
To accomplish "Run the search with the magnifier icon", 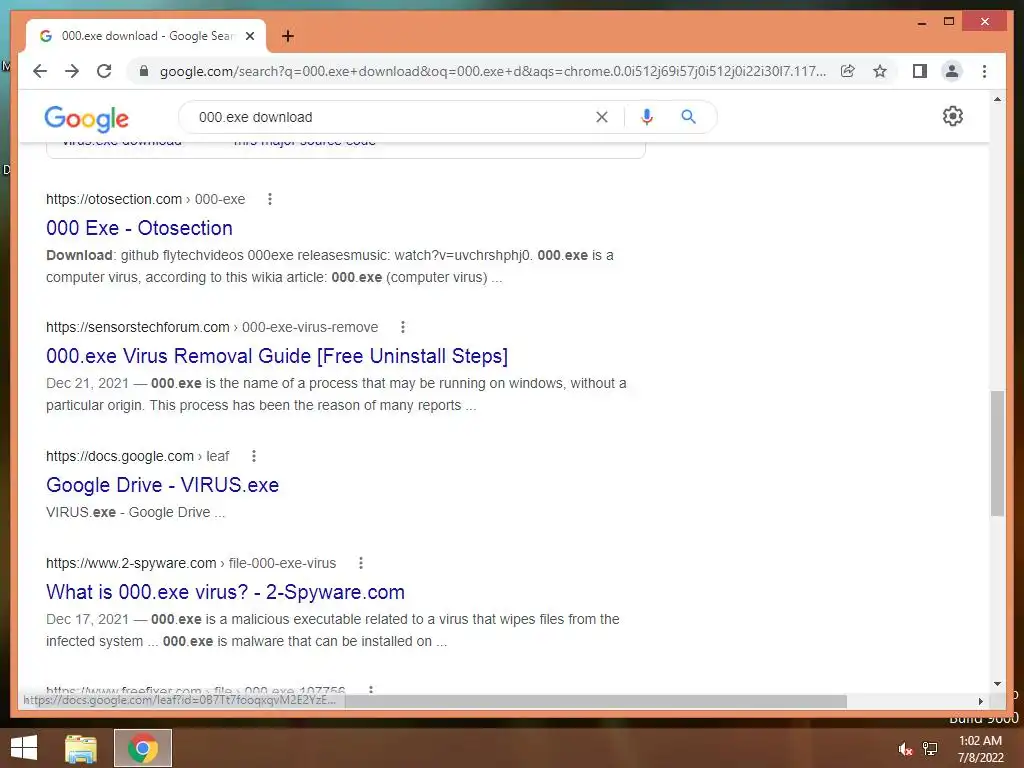I will tap(688, 117).
